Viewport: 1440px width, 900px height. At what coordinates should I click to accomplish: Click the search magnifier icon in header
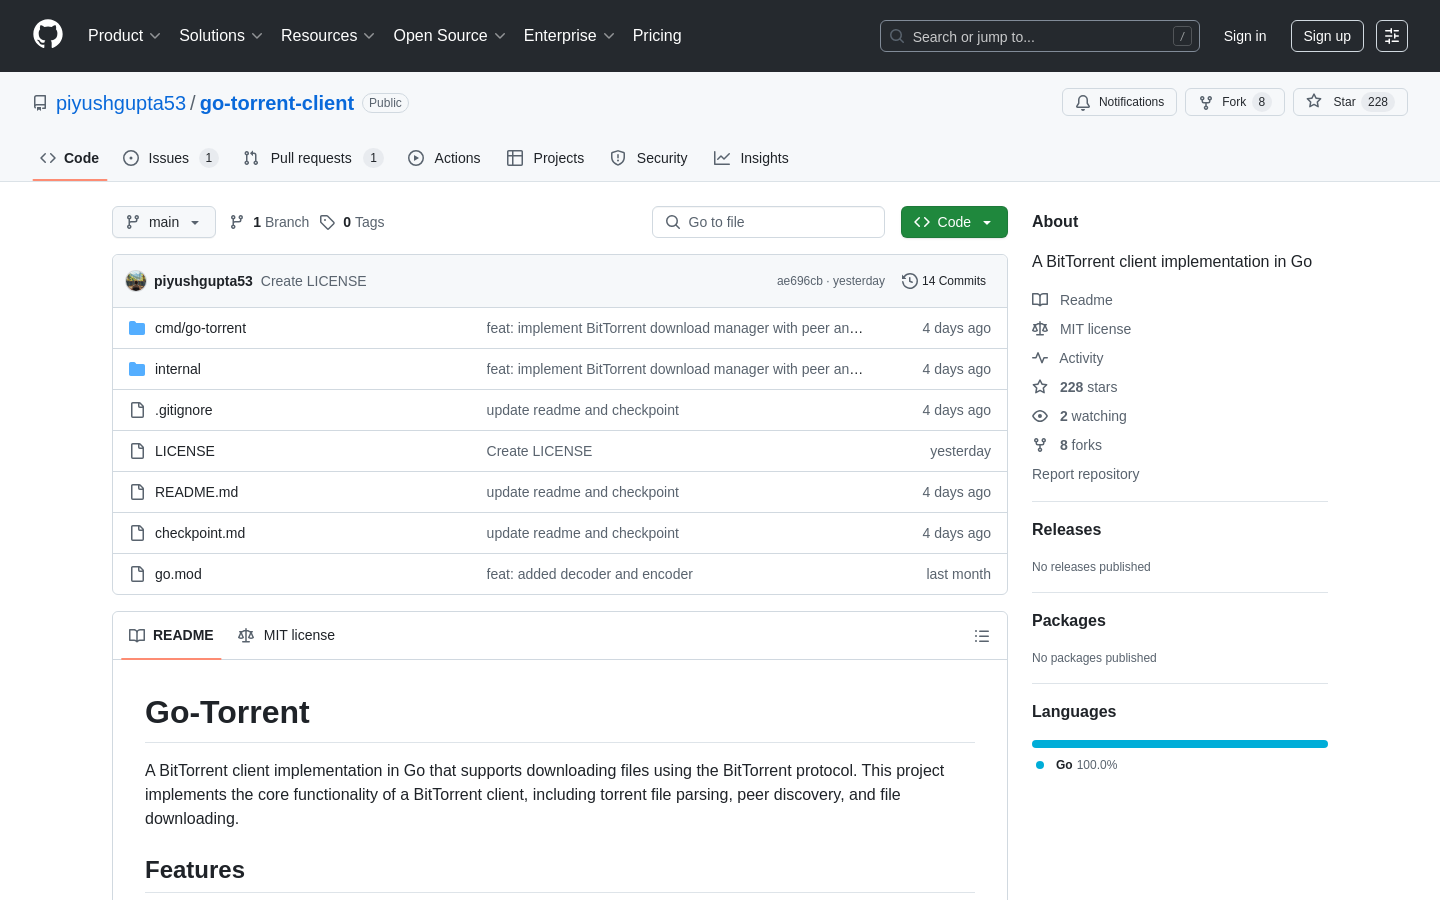click(897, 36)
